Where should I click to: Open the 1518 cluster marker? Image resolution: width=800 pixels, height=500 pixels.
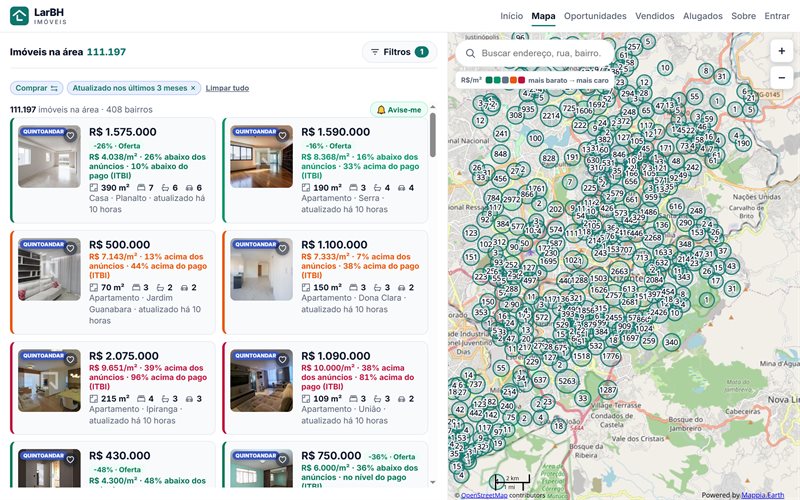(582, 356)
